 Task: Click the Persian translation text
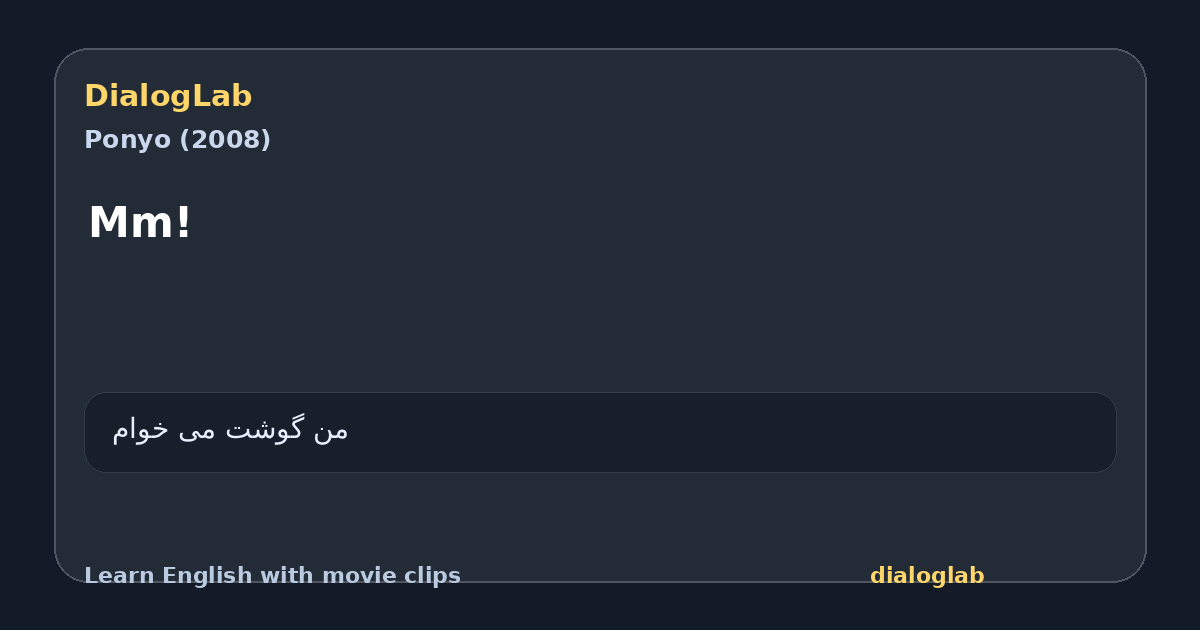(230, 430)
